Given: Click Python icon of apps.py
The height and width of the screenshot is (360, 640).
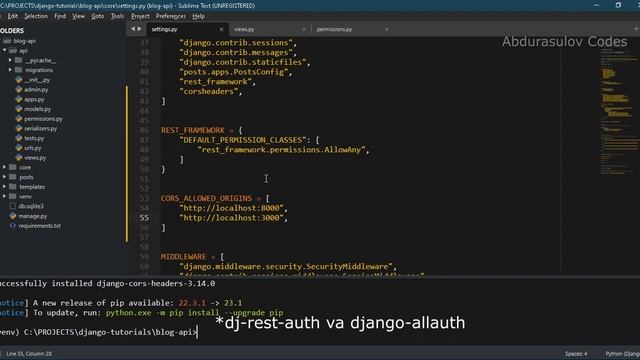Looking at the screenshot, I should [x=19, y=99].
